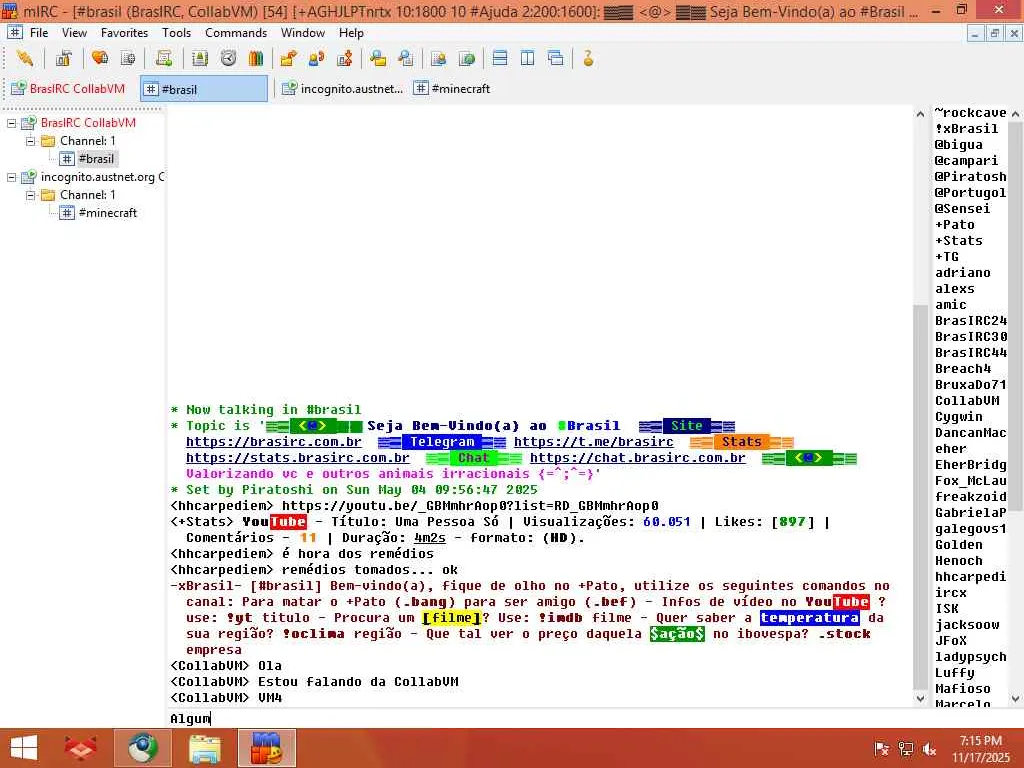Select nick @Piratosh in the nicklist
This screenshot has height=768, width=1024.
970,176
